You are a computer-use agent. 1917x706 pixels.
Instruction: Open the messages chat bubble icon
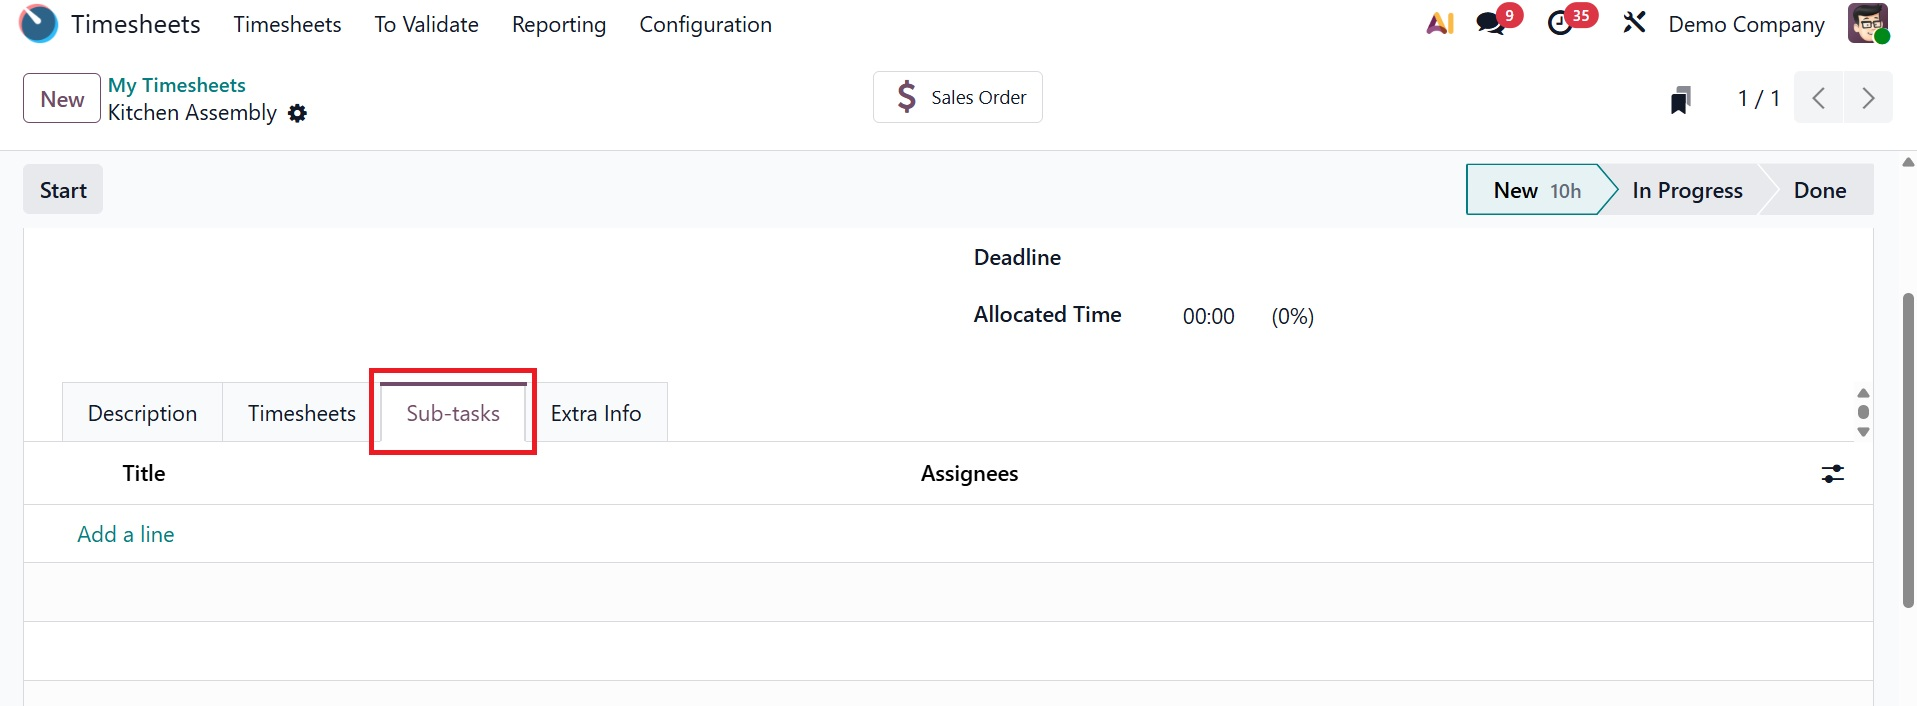[1490, 24]
